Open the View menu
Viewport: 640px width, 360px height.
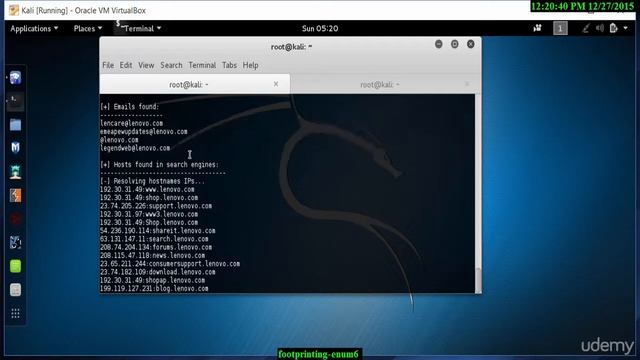point(146,65)
